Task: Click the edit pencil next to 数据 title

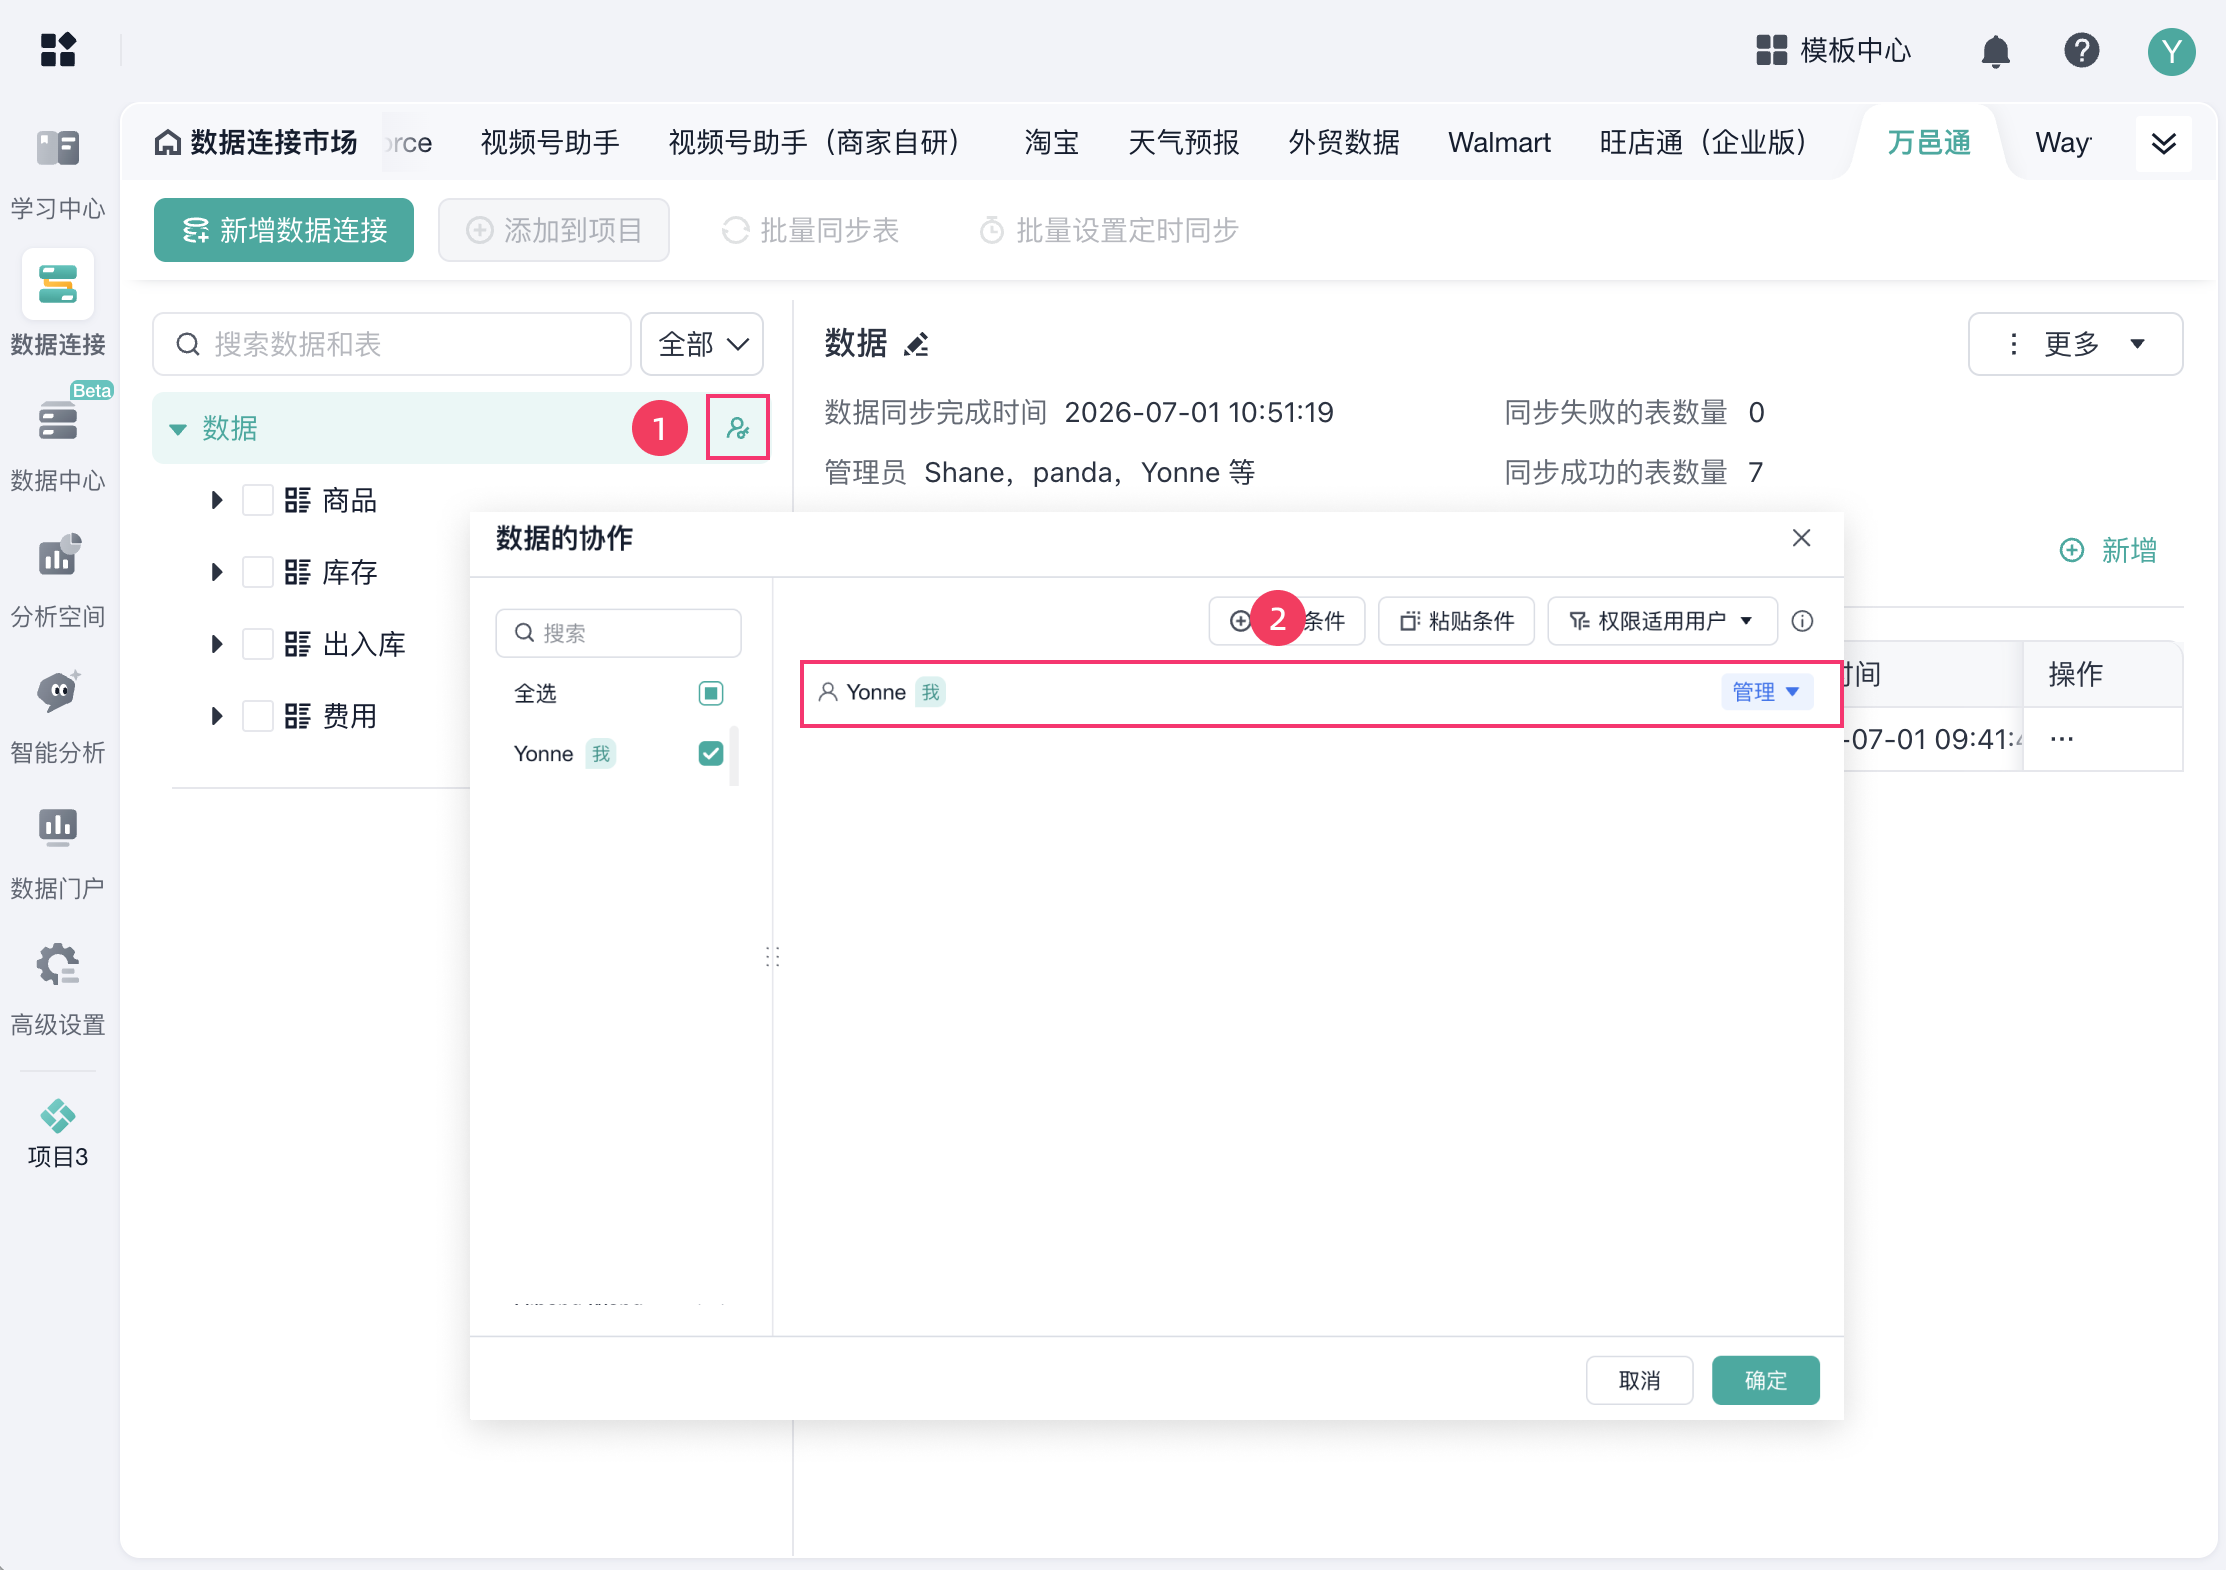Action: [x=916, y=344]
